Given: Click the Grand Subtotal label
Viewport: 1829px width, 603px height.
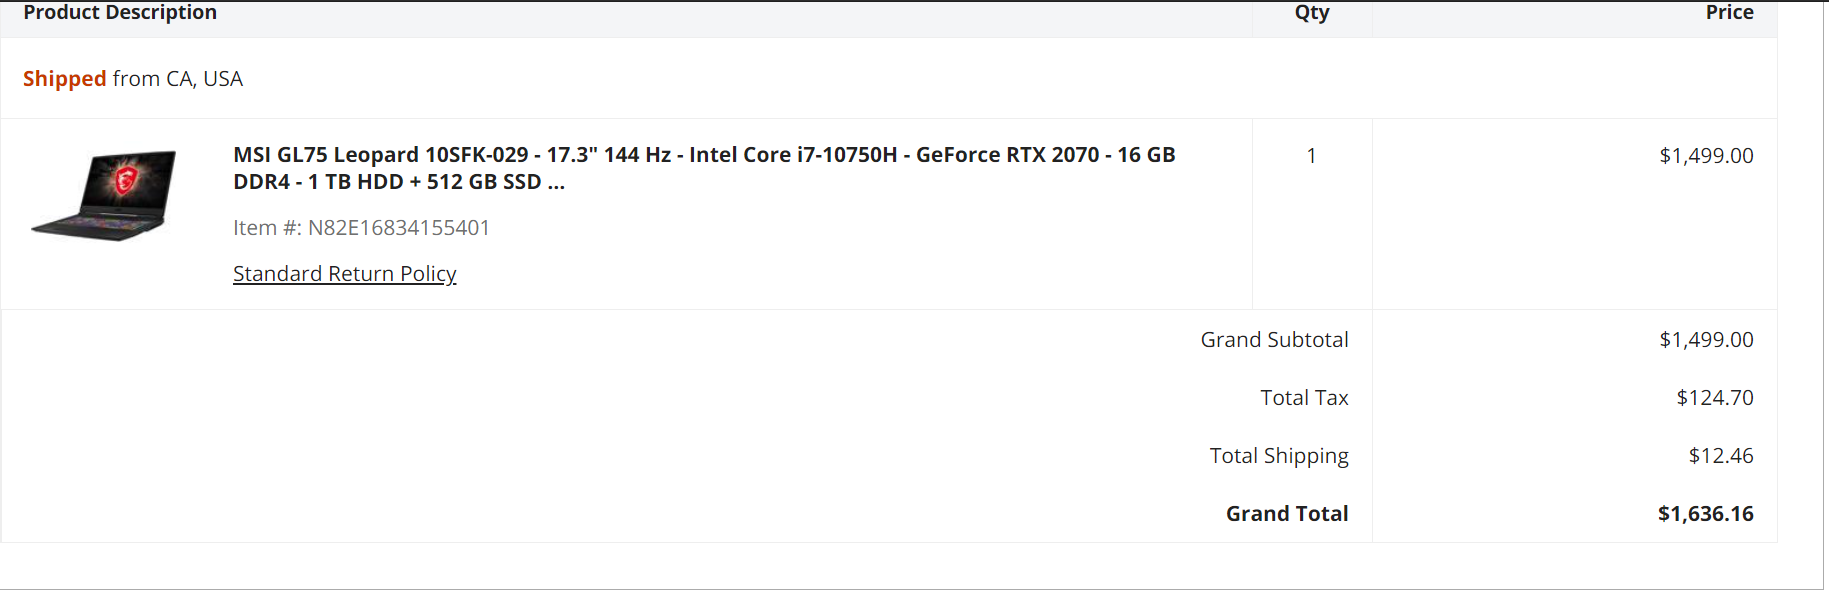Looking at the screenshot, I should [1274, 340].
